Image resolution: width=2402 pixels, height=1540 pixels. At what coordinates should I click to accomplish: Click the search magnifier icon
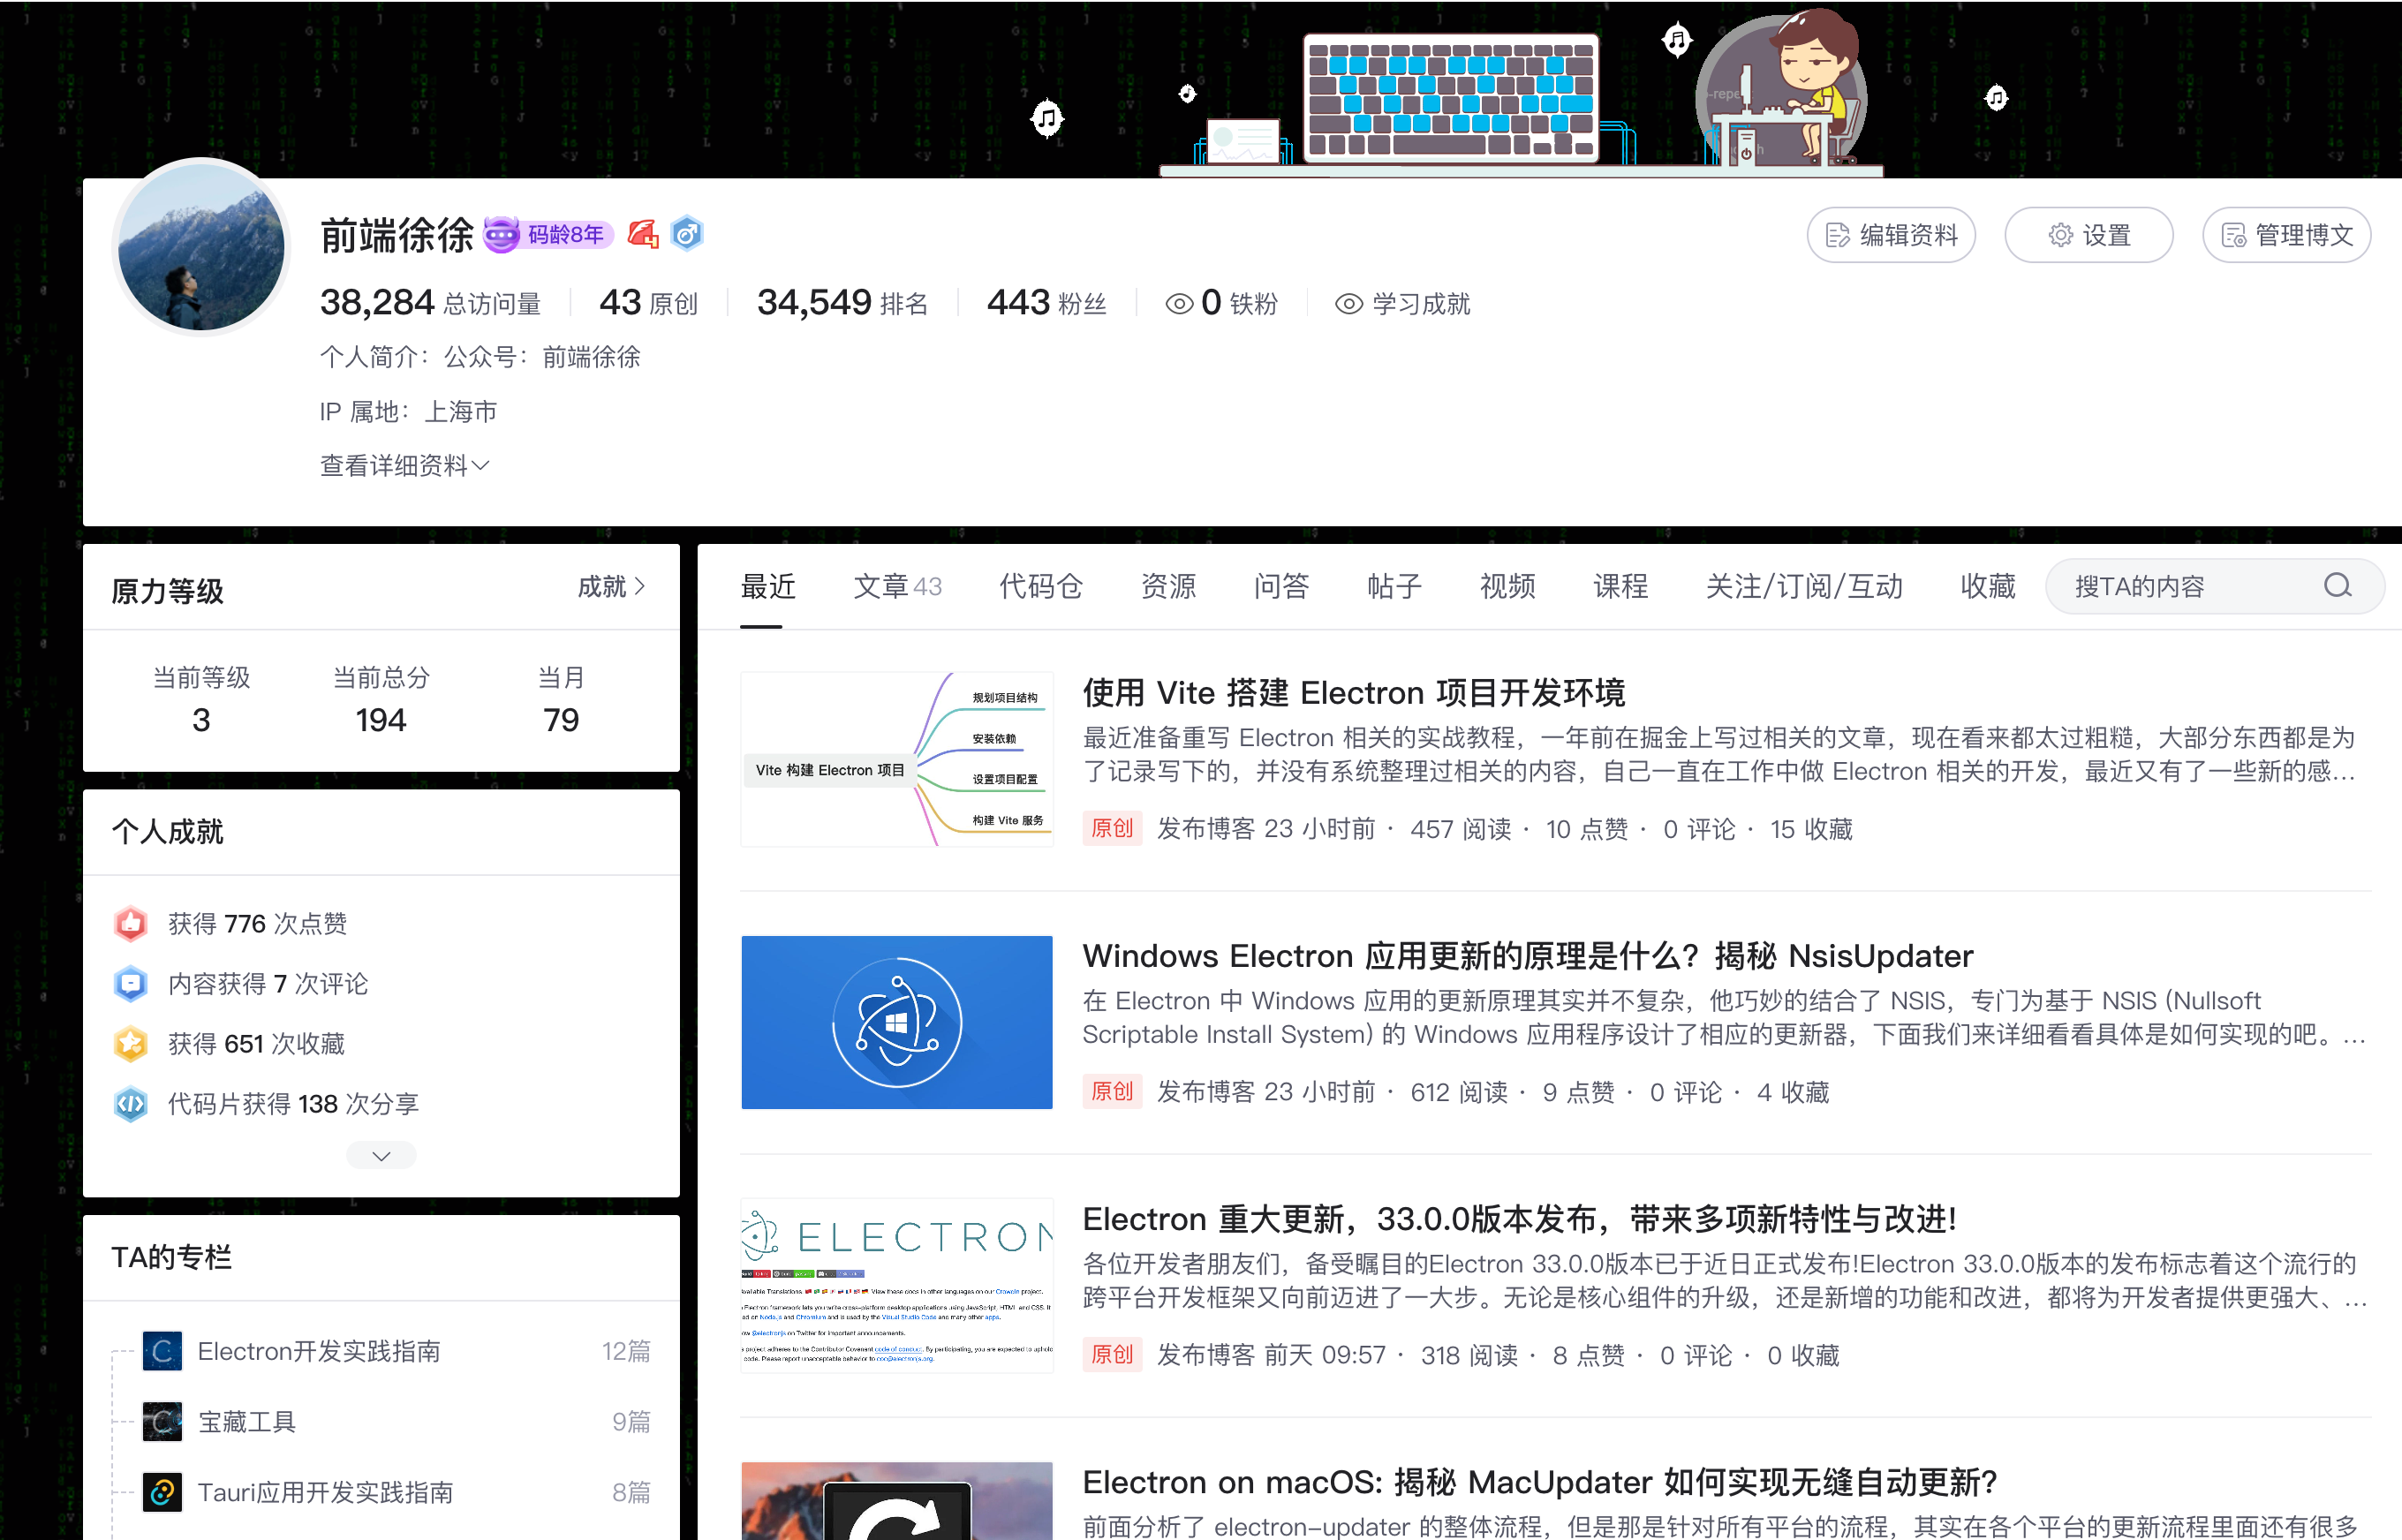click(2337, 586)
